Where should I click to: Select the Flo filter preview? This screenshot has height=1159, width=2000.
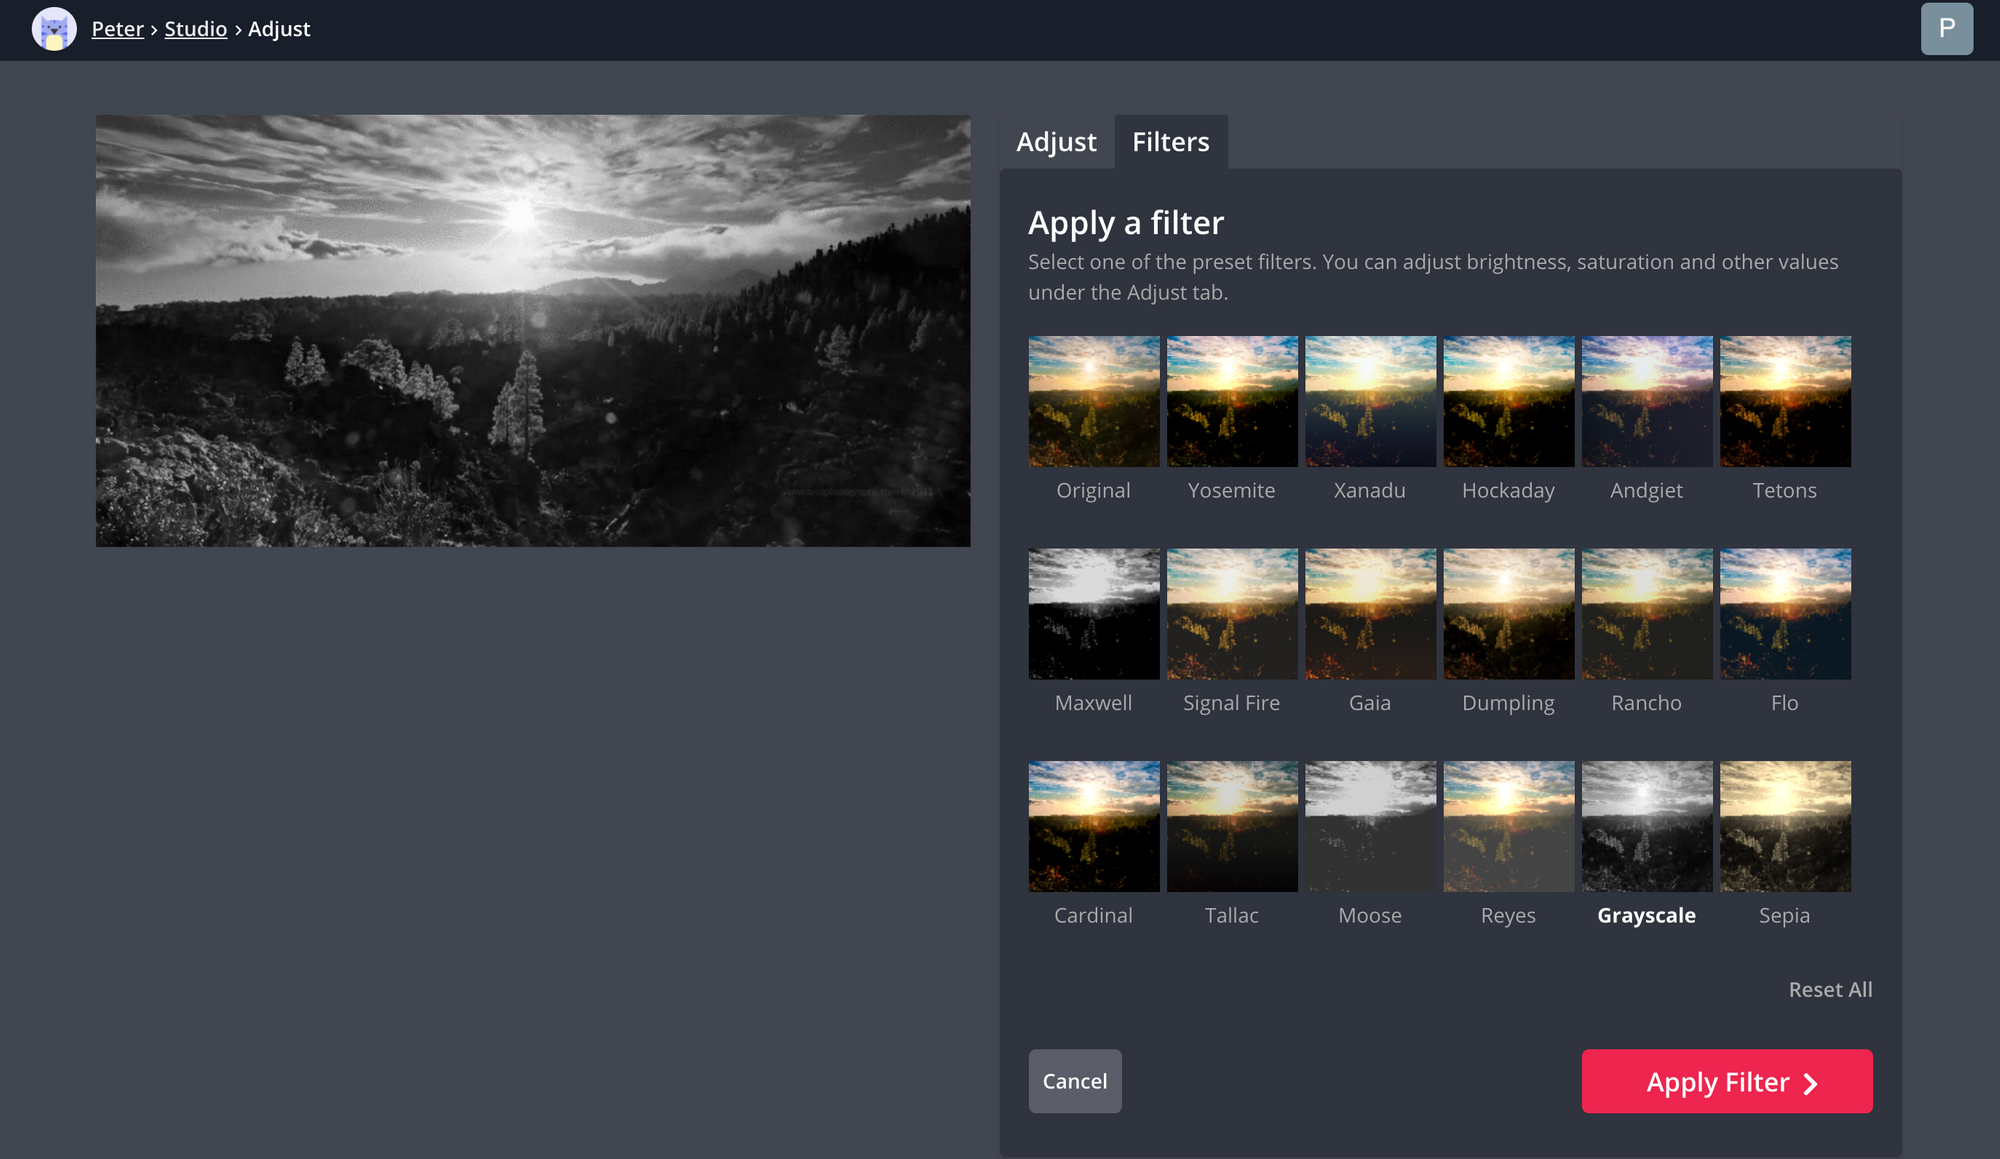(1785, 614)
